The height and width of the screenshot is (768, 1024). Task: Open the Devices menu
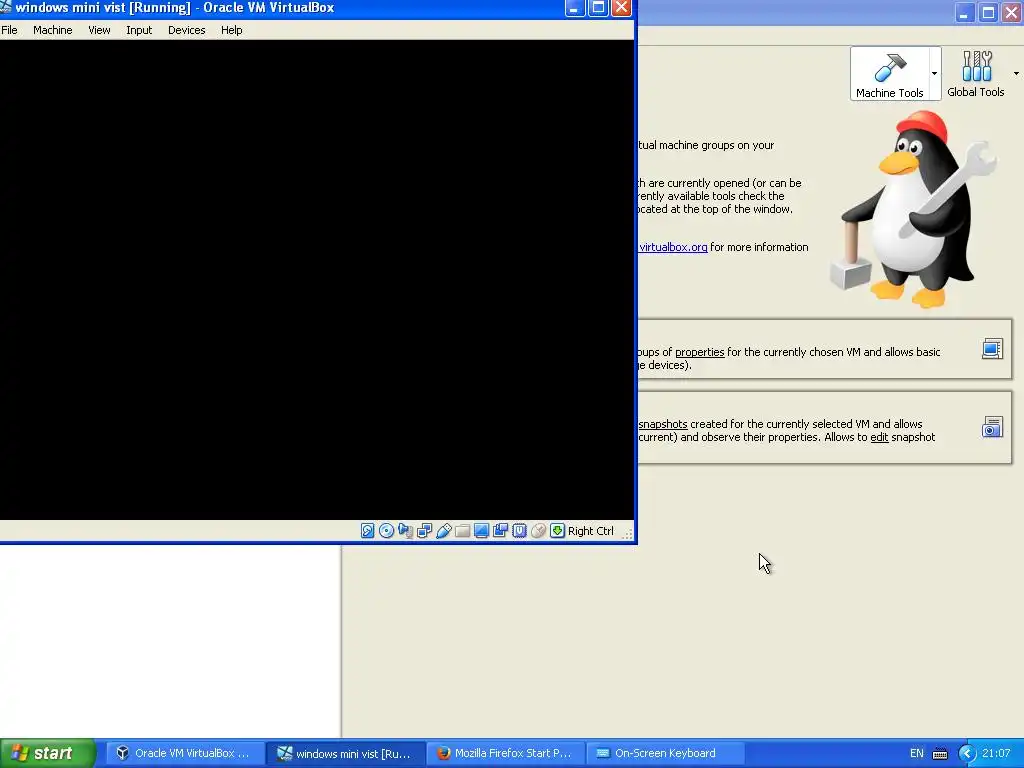click(187, 30)
